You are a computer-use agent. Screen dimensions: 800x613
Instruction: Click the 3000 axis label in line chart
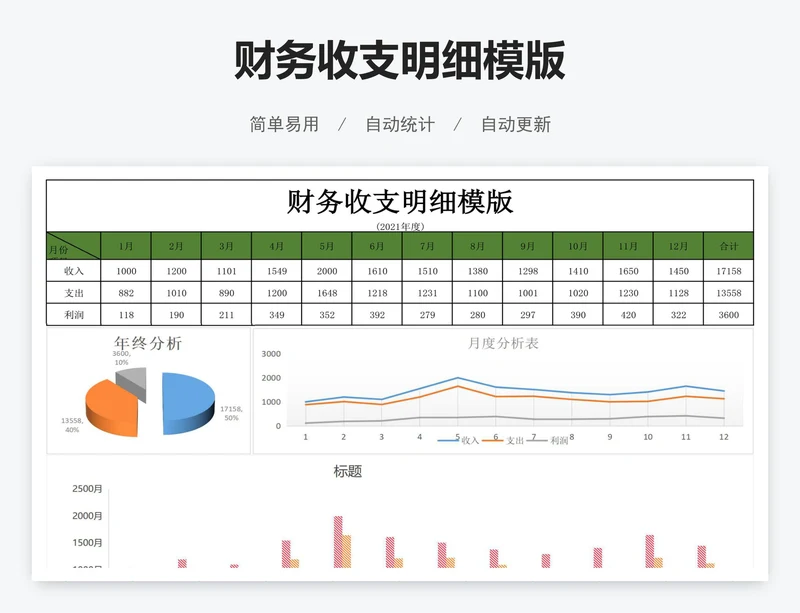point(271,354)
